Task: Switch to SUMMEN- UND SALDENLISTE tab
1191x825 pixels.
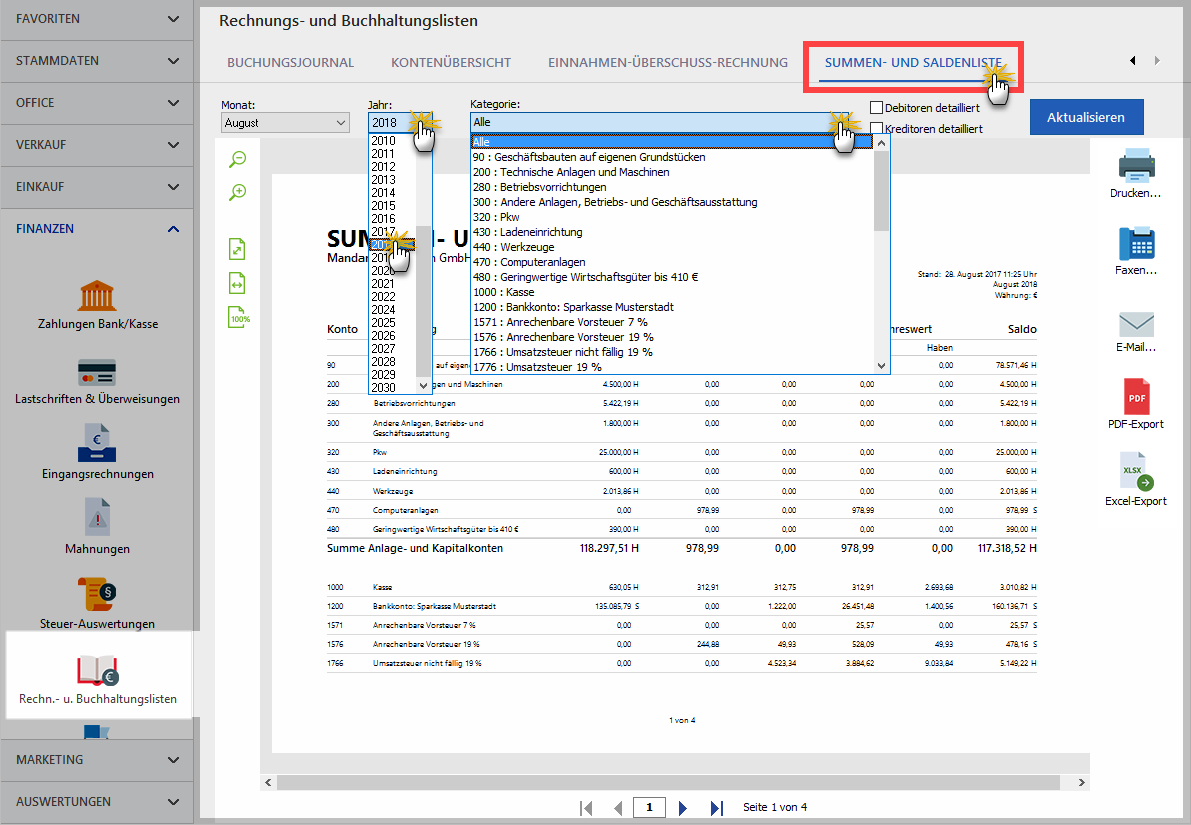Action: (913, 62)
